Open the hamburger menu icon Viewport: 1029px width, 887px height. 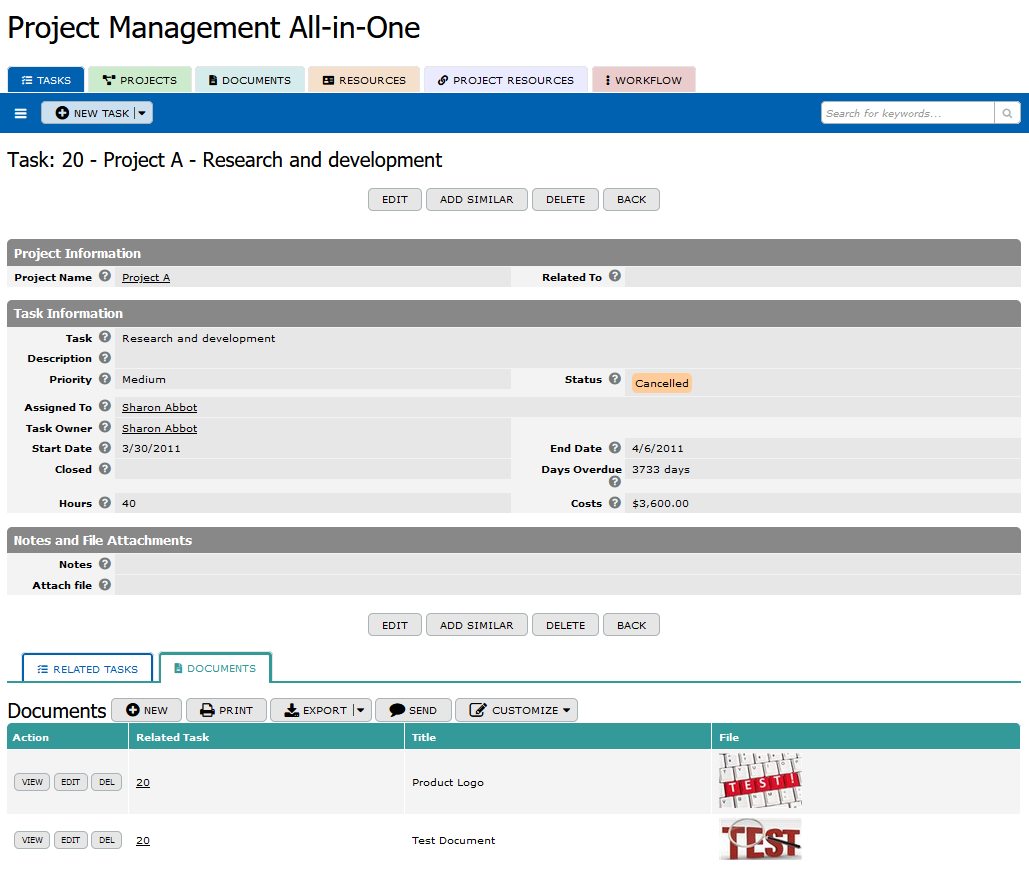pyautogui.click(x=21, y=114)
